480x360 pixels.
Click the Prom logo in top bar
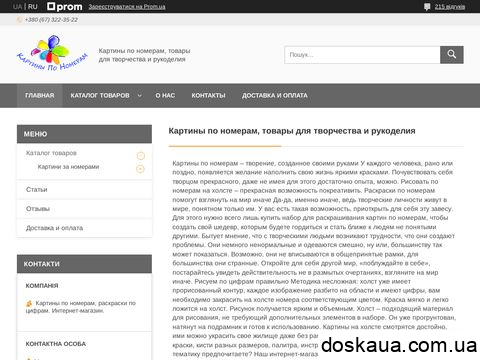point(65,6)
